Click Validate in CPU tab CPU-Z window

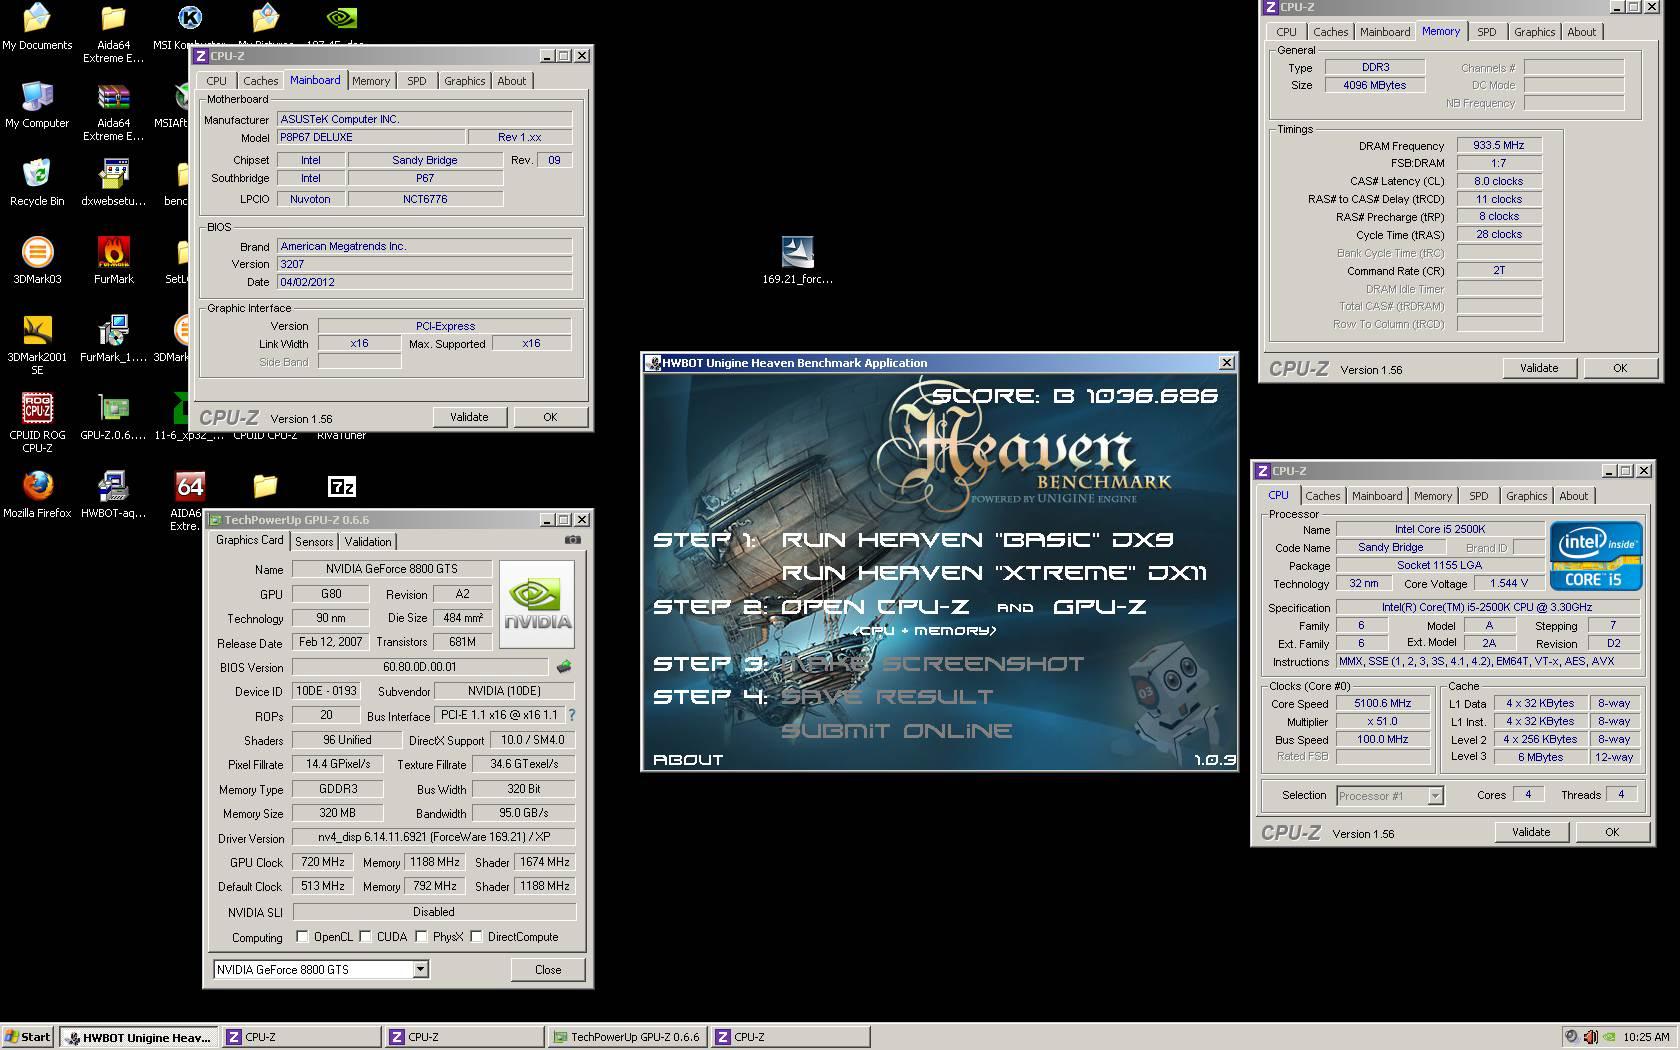click(x=1531, y=832)
